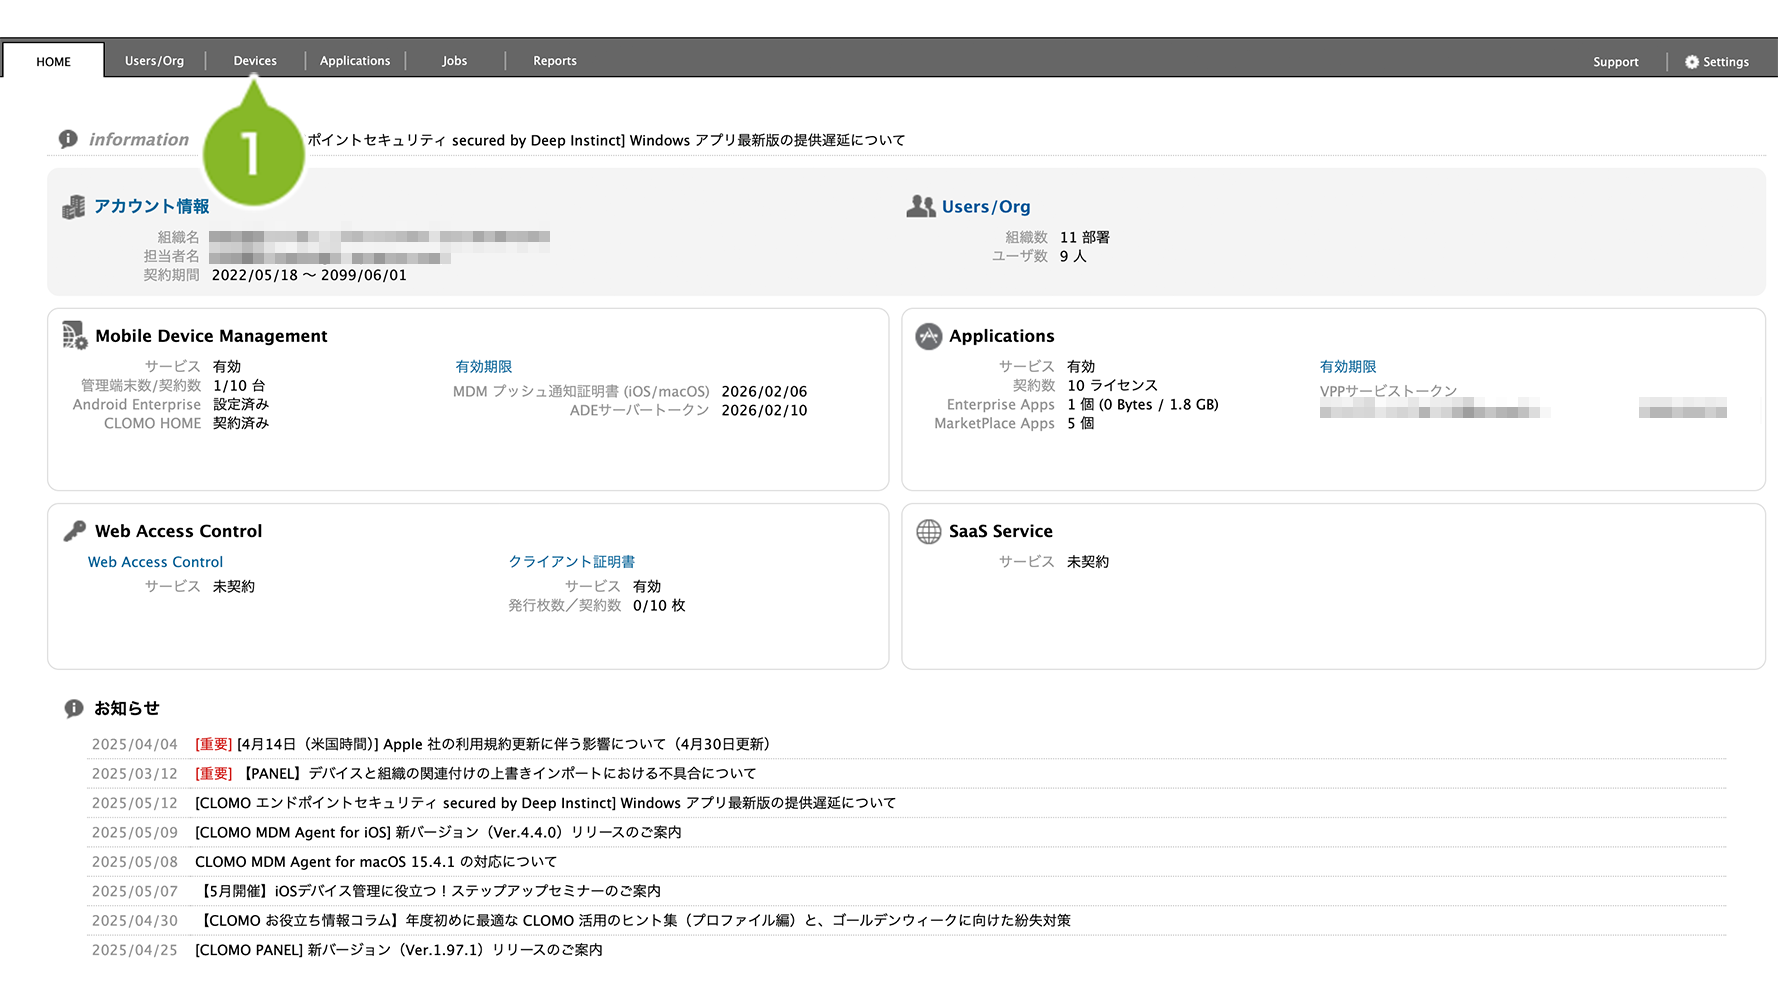Click the 1/10 台 managed device count

pyautogui.click(x=239, y=386)
